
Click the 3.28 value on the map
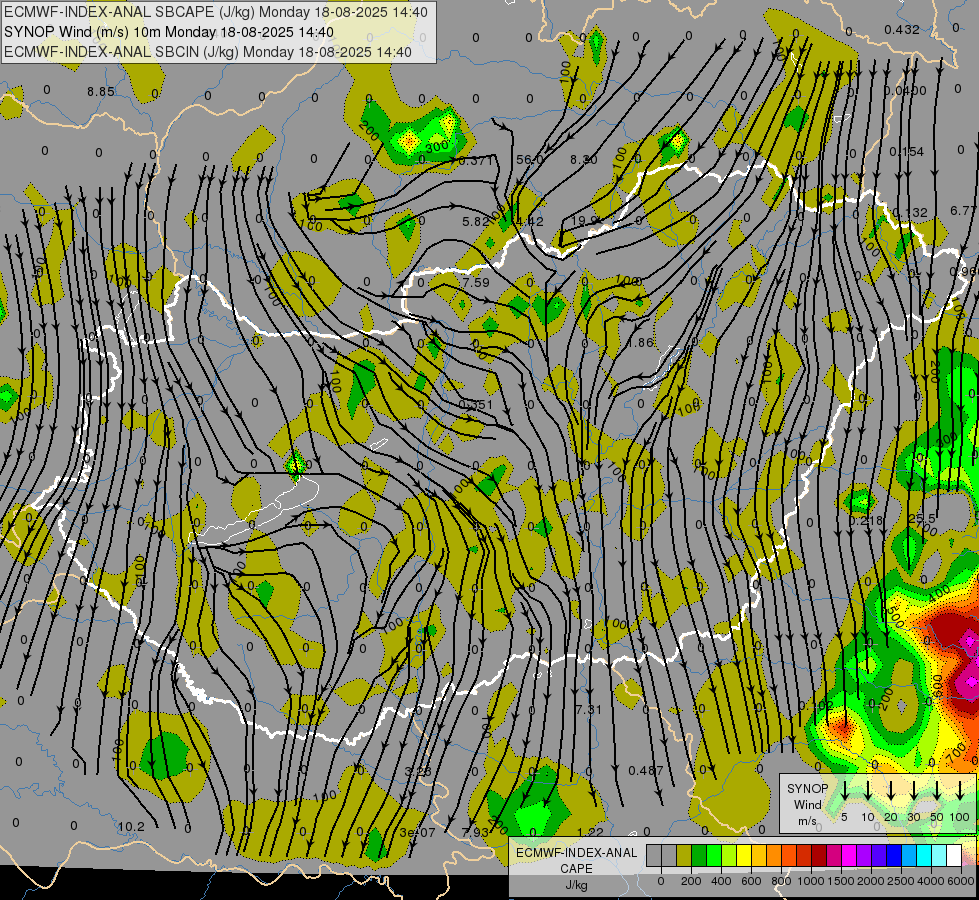coord(418,771)
